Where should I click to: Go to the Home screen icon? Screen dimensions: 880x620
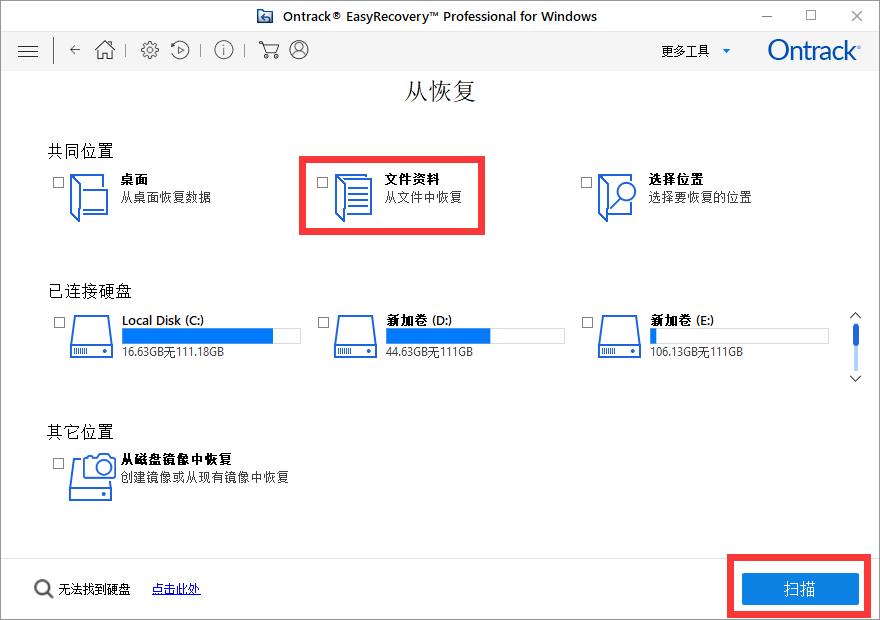pyautogui.click(x=105, y=50)
